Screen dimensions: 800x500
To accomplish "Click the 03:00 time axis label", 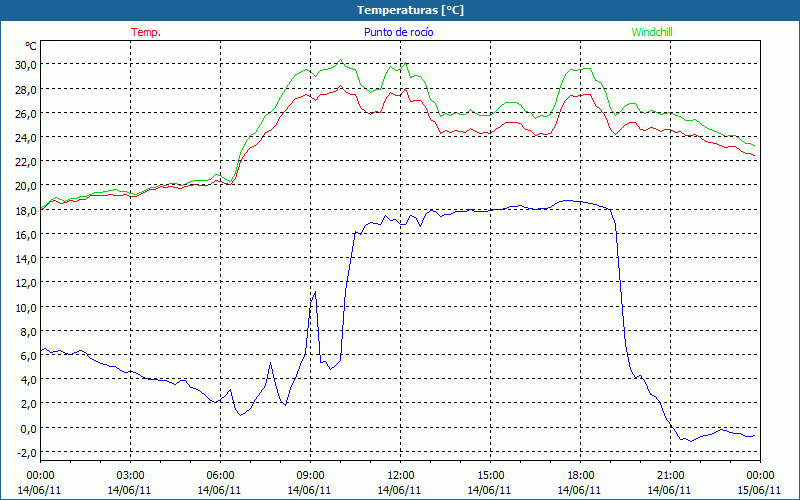I will click(x=130, y=476).
